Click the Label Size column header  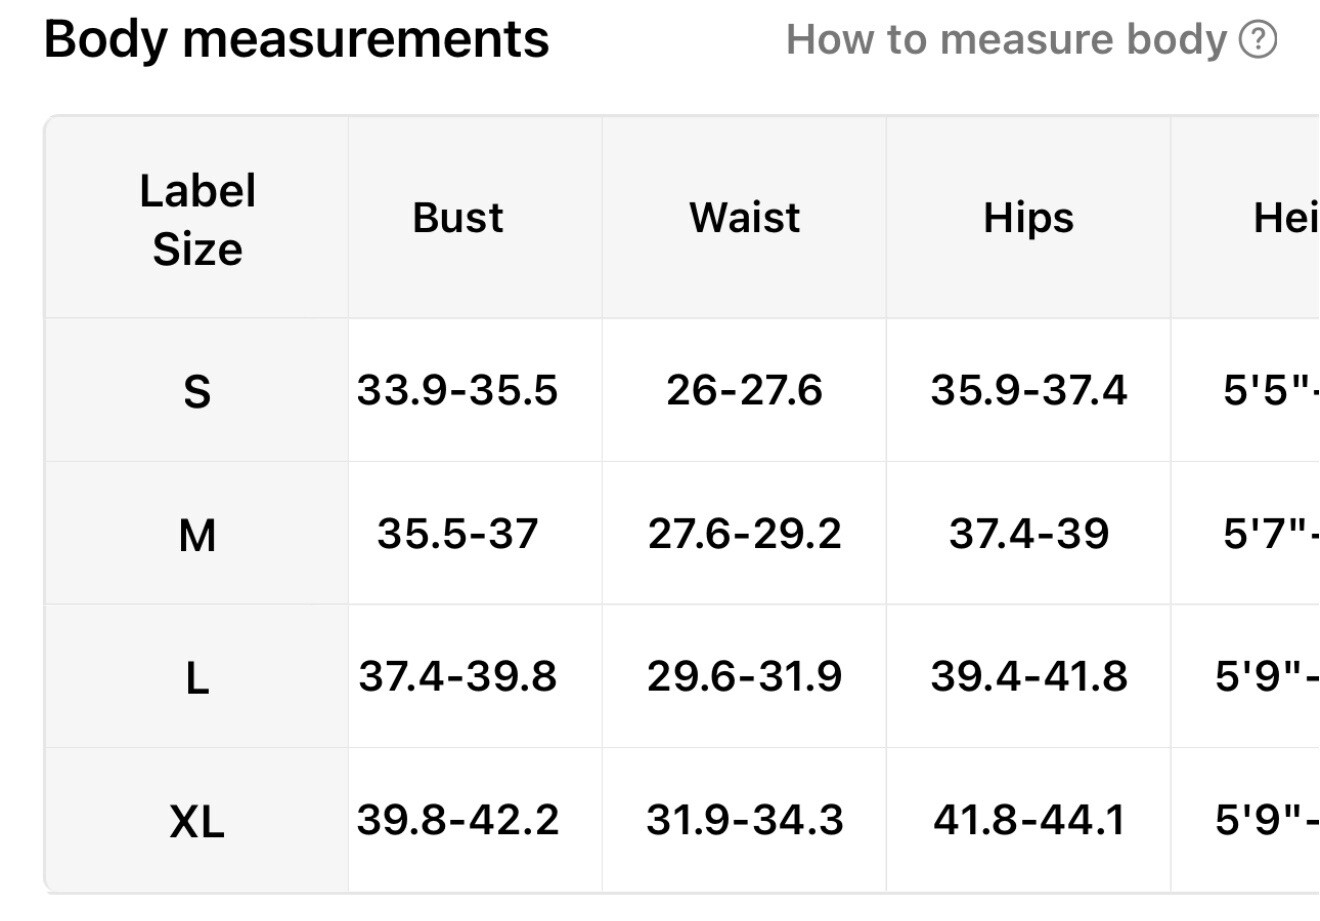click(x=197, y=219)
